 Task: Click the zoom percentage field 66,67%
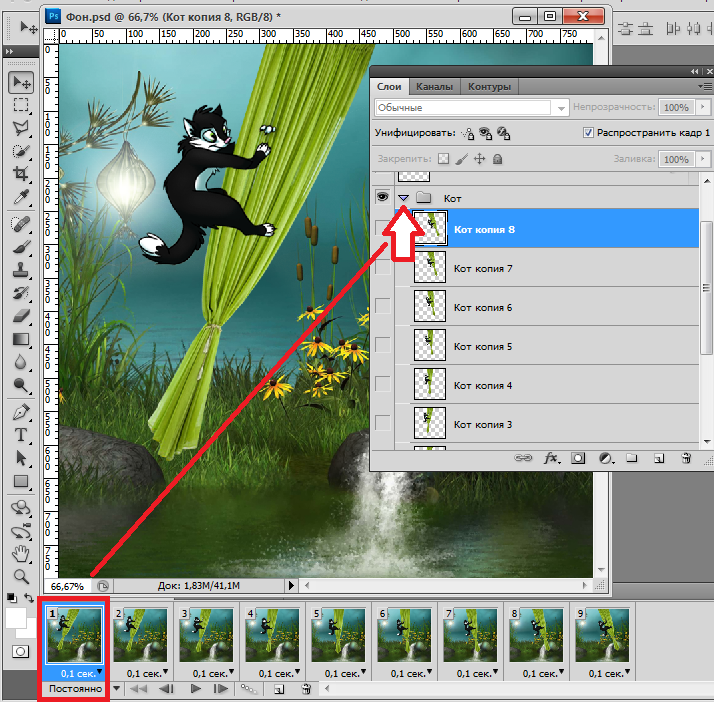tap(67, 586)
